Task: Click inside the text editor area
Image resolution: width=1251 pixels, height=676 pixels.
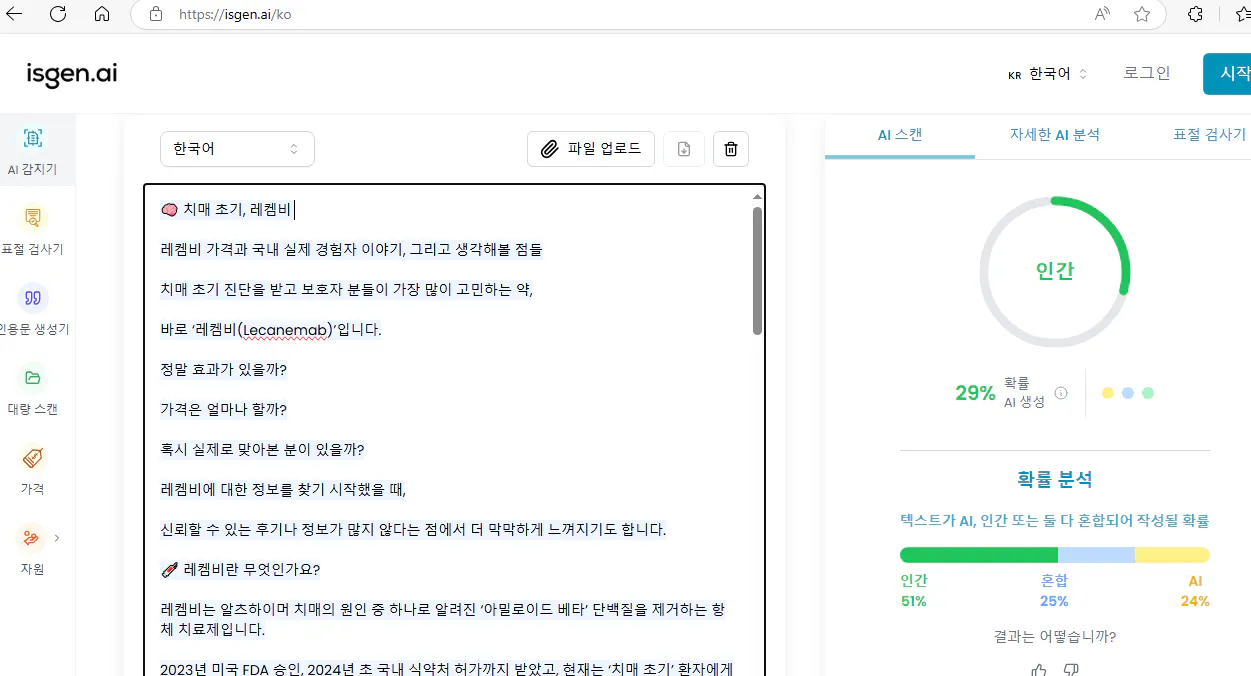Action: pyautogui.click(x=450, y=420)
